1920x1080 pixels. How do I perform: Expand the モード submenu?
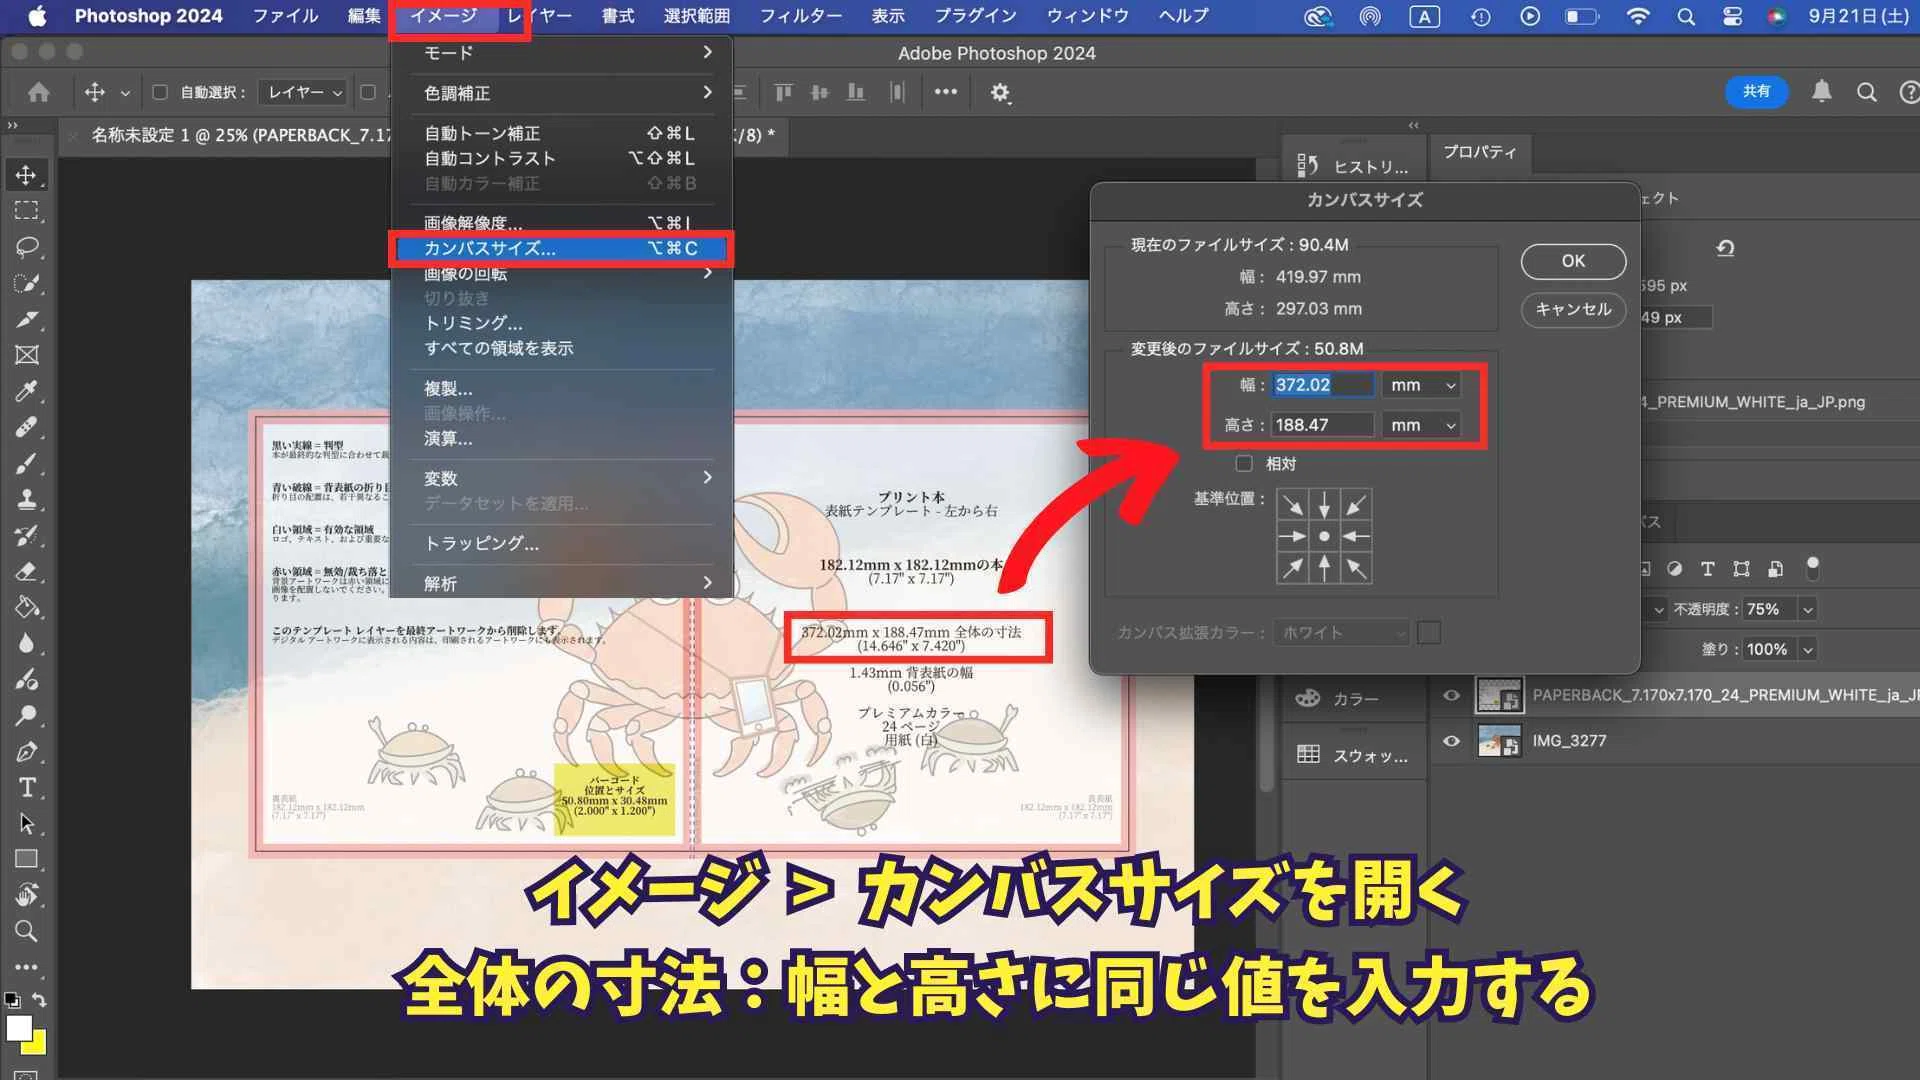[563, 52]
